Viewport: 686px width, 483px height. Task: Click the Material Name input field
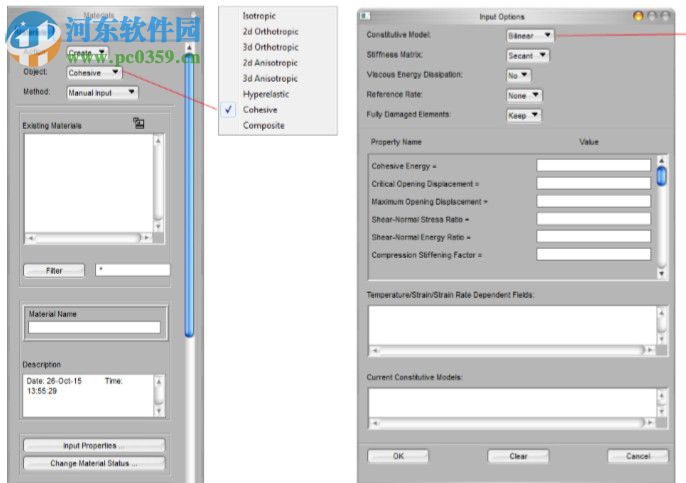pos(94,327)
